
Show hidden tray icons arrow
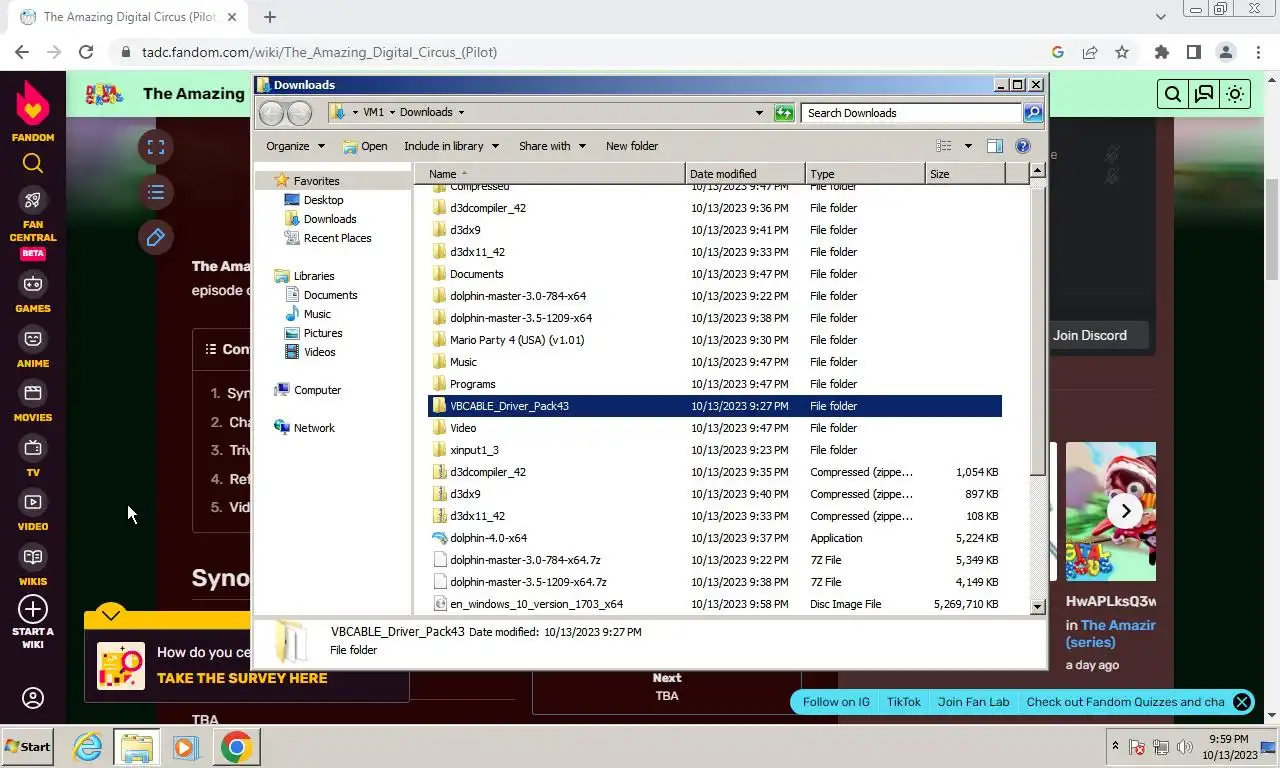click(1115, 747)
